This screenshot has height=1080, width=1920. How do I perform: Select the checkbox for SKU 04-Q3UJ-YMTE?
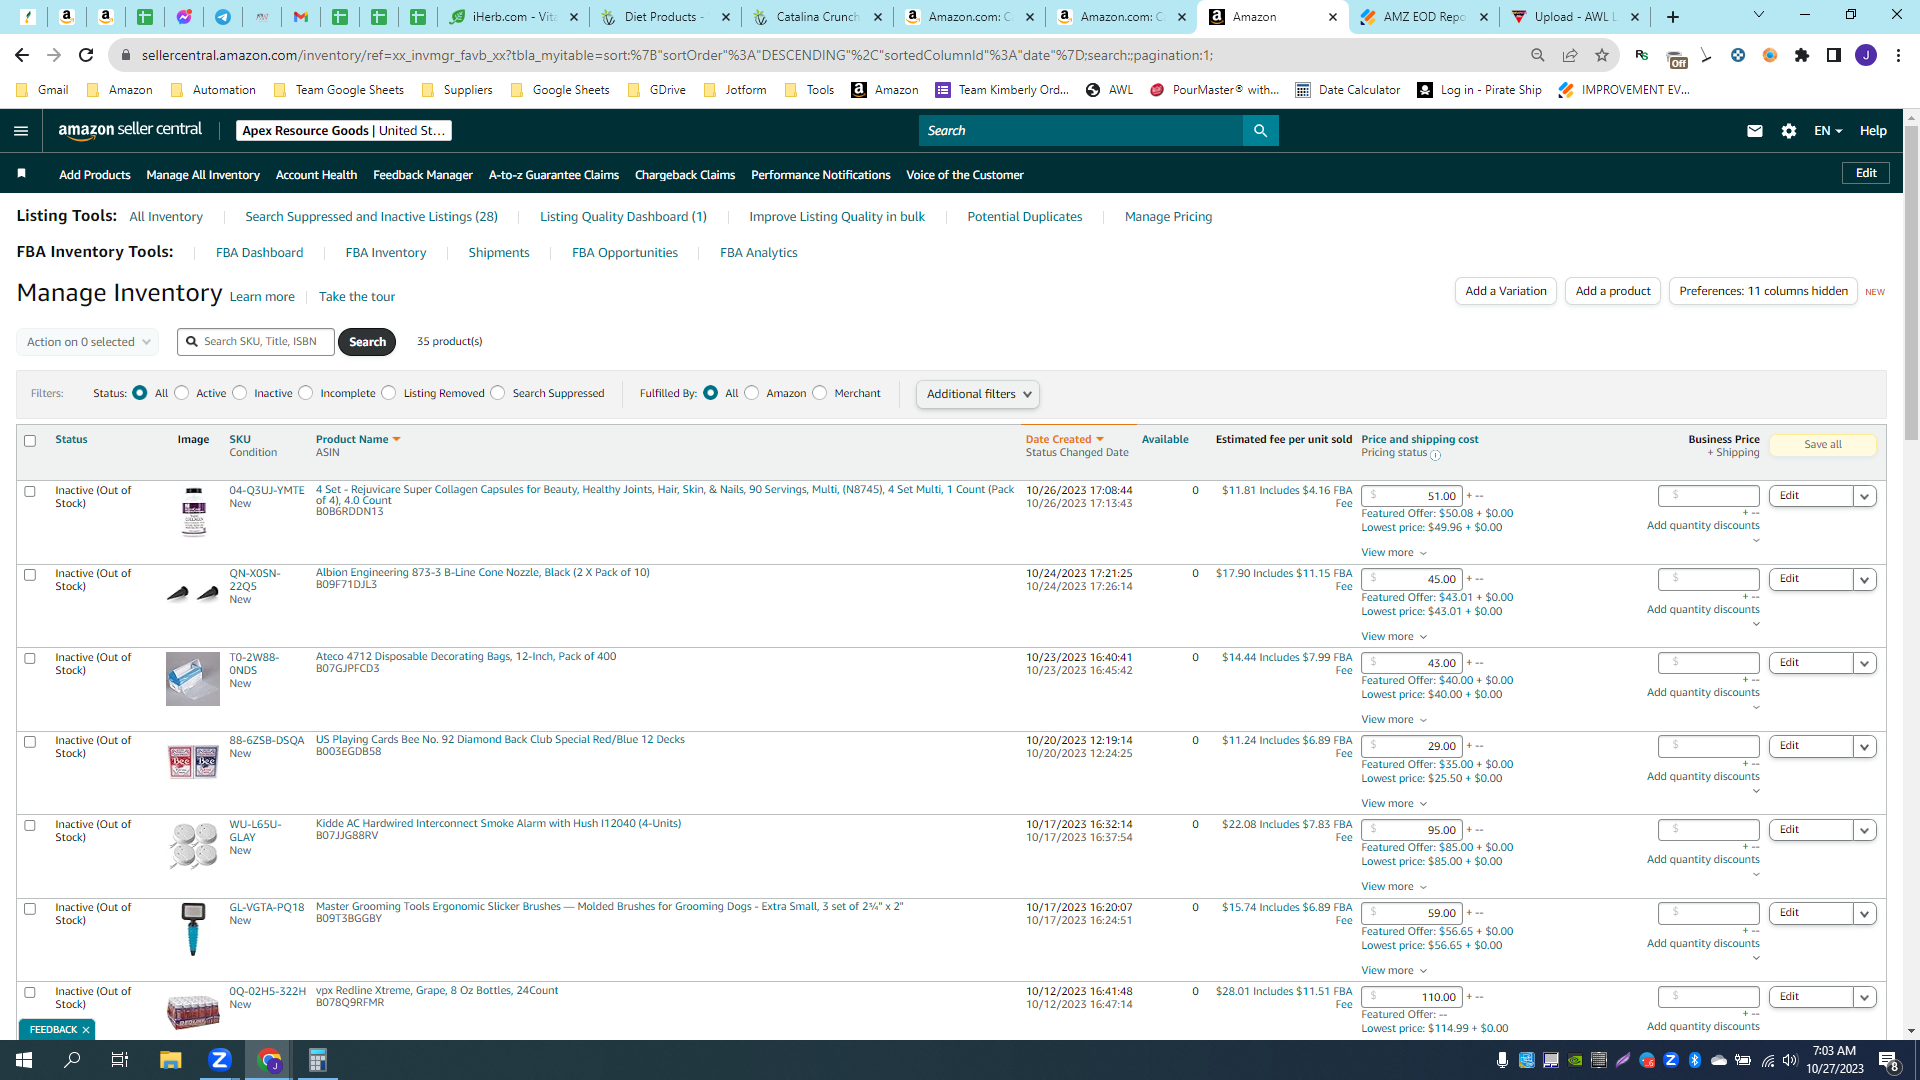pos(30,492)
